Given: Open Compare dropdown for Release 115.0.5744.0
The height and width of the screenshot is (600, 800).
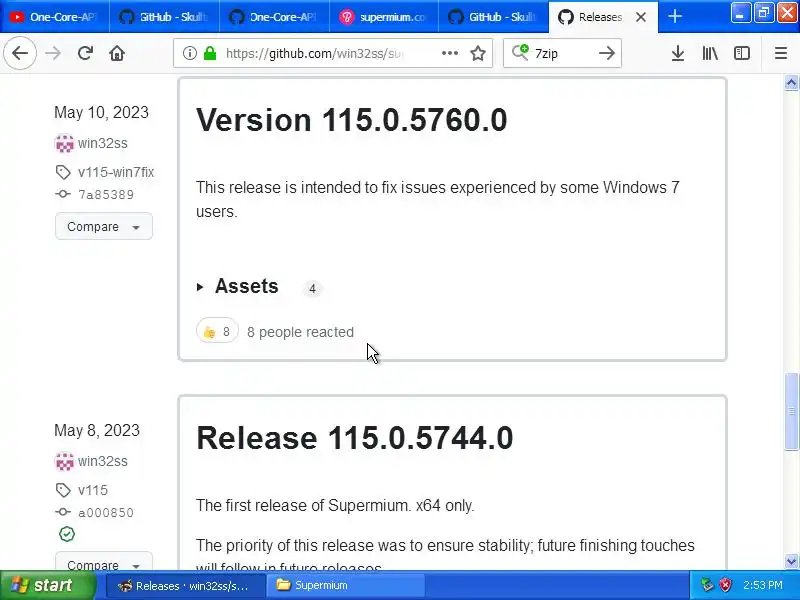Looking at the screenshot, I should point(104,561).
